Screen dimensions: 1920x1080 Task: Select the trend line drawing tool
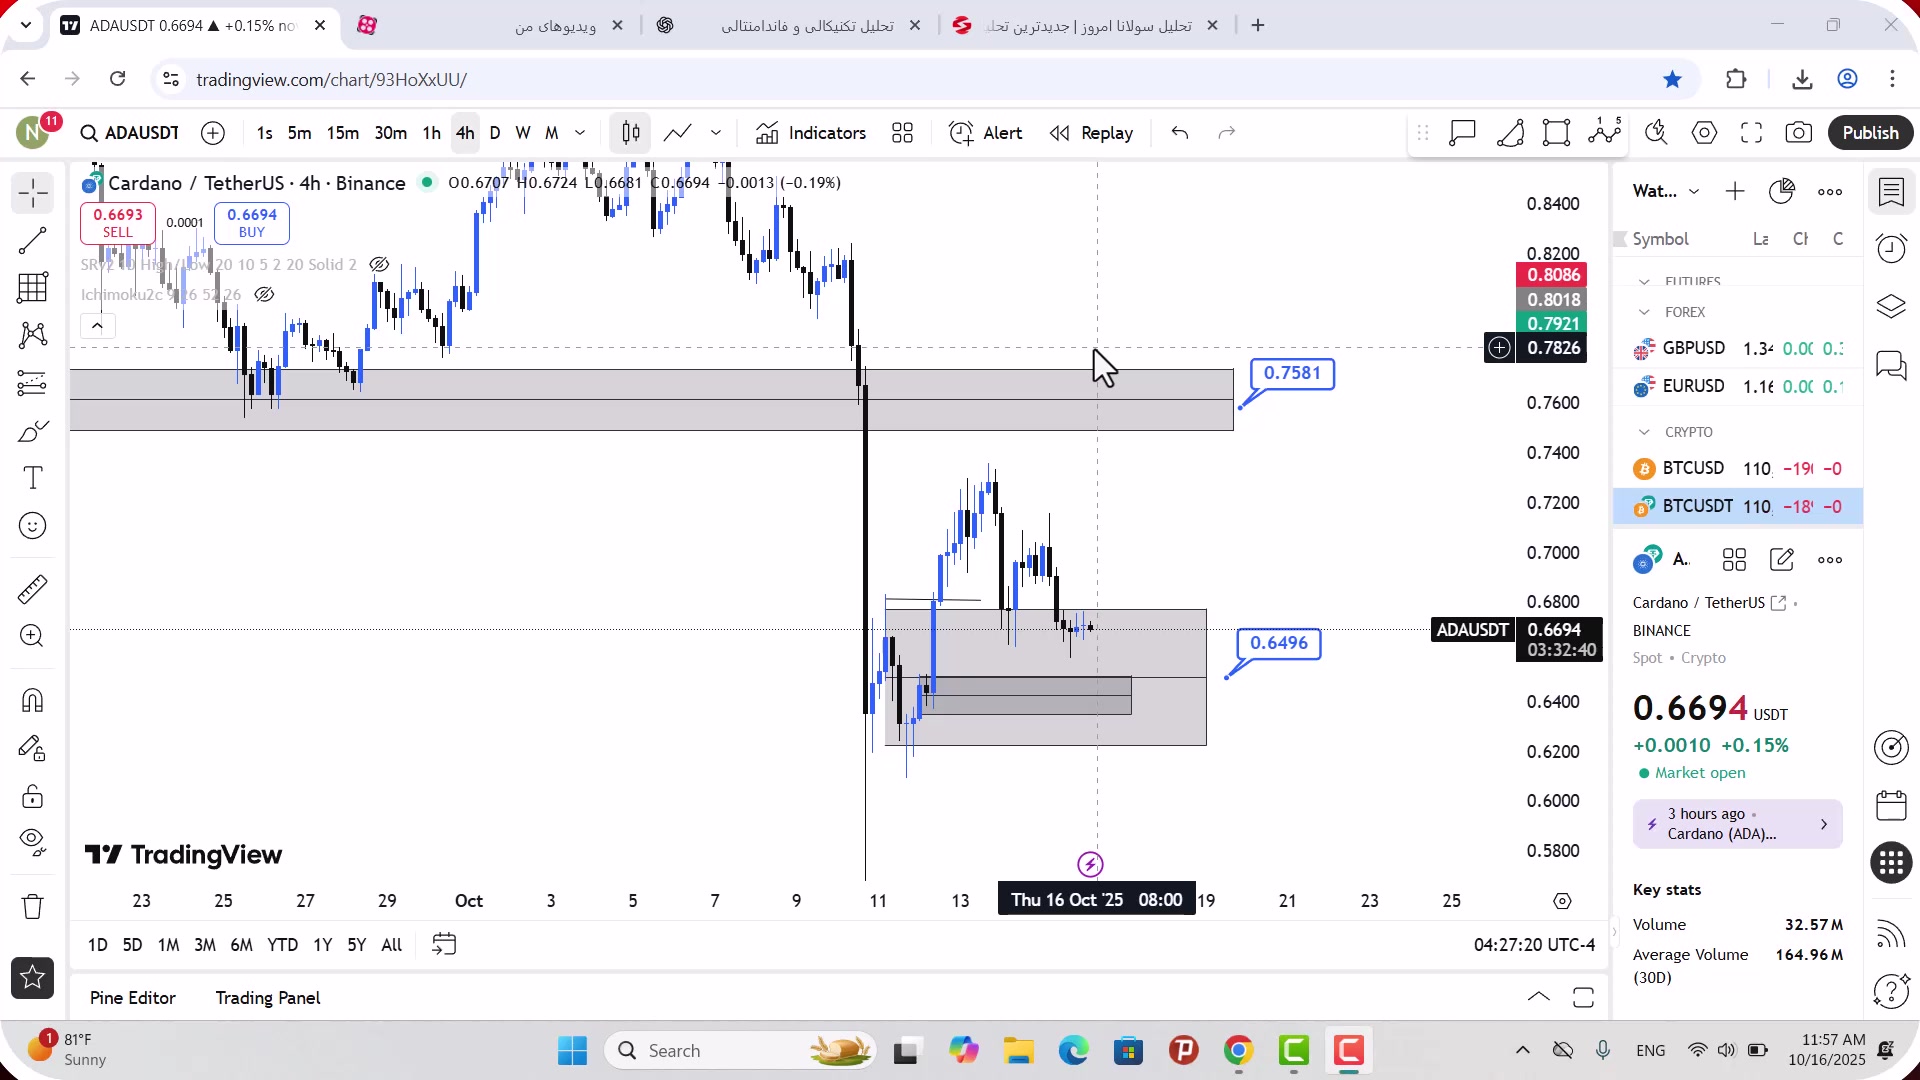(33, 241)
